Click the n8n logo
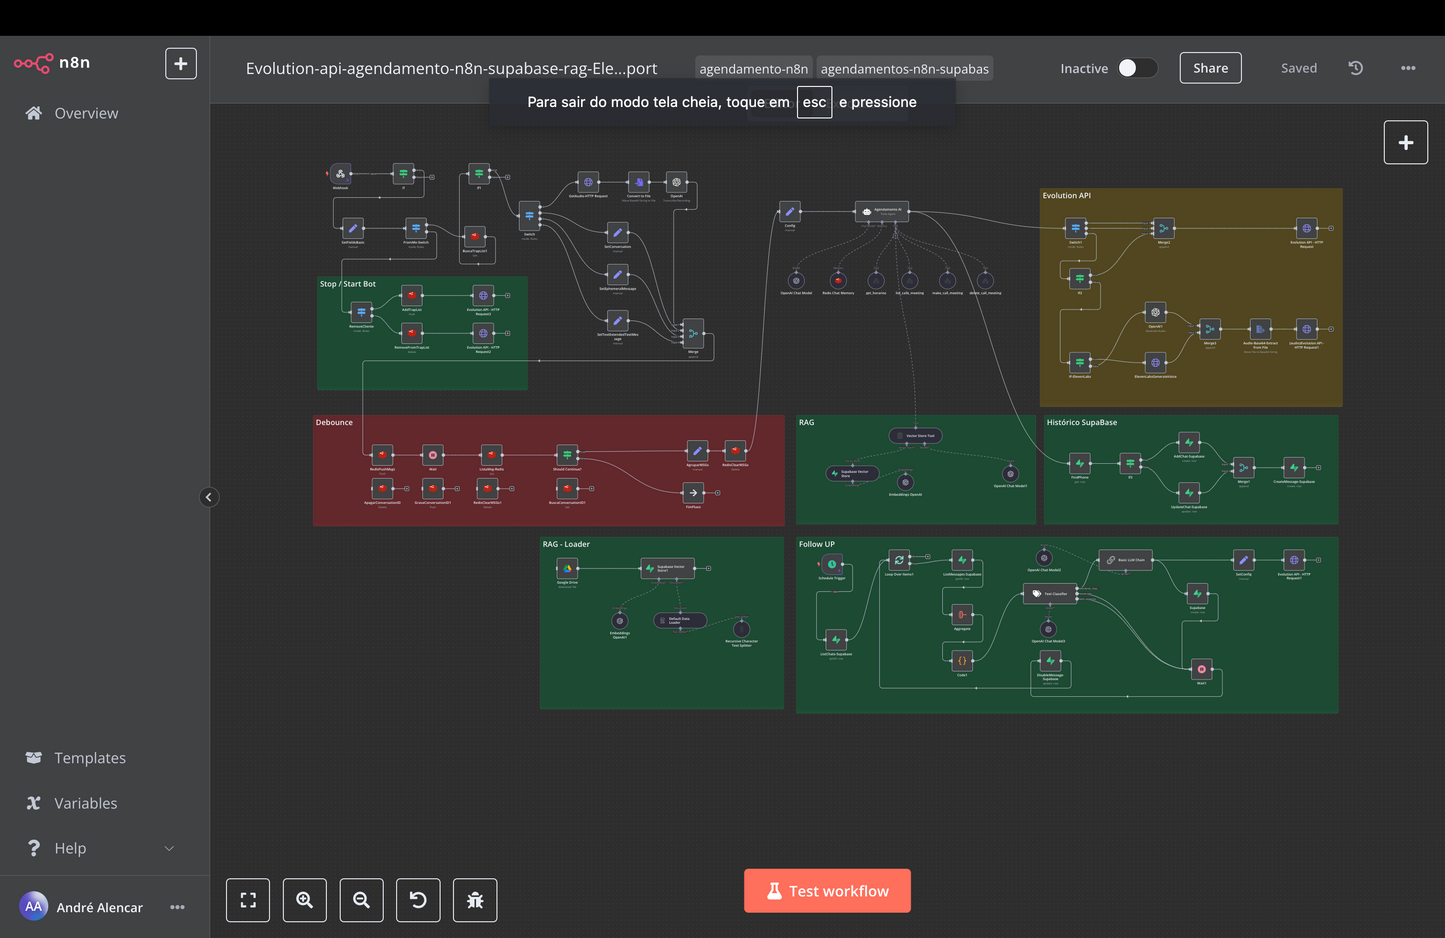 pos(52,63)
